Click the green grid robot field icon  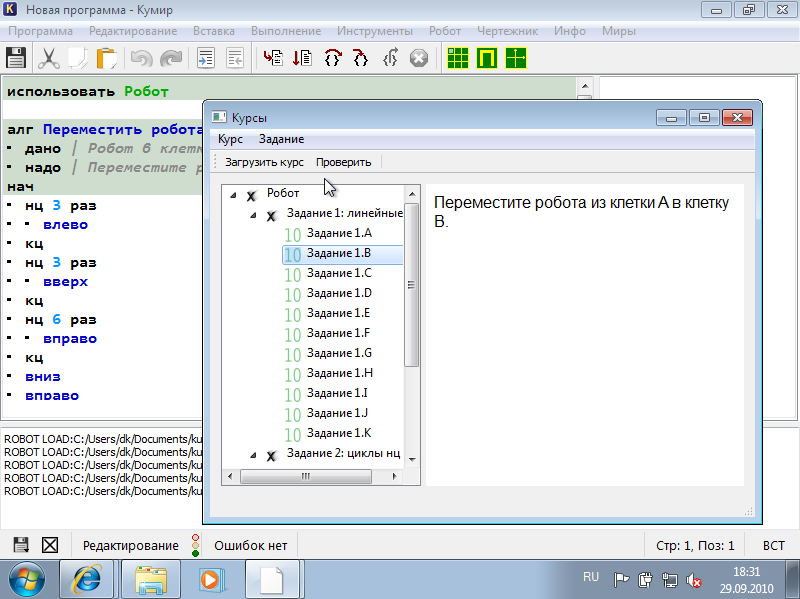click(x=458, y=58)
